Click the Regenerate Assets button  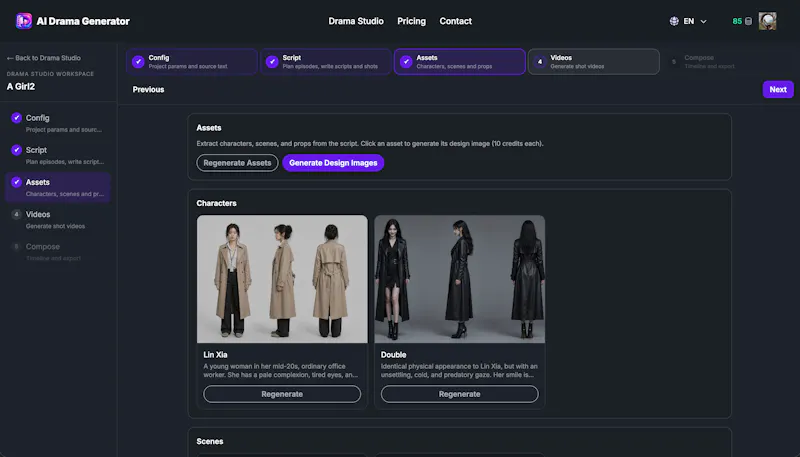(237, 163)
